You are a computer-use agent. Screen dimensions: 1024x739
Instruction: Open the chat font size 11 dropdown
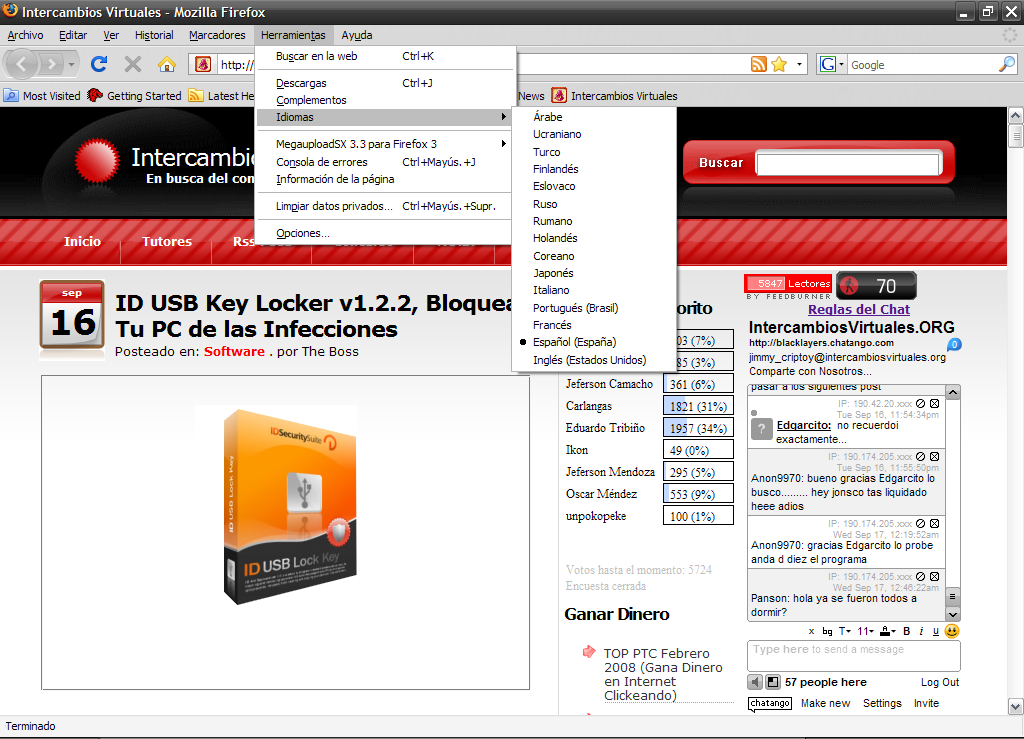[865, 631]
